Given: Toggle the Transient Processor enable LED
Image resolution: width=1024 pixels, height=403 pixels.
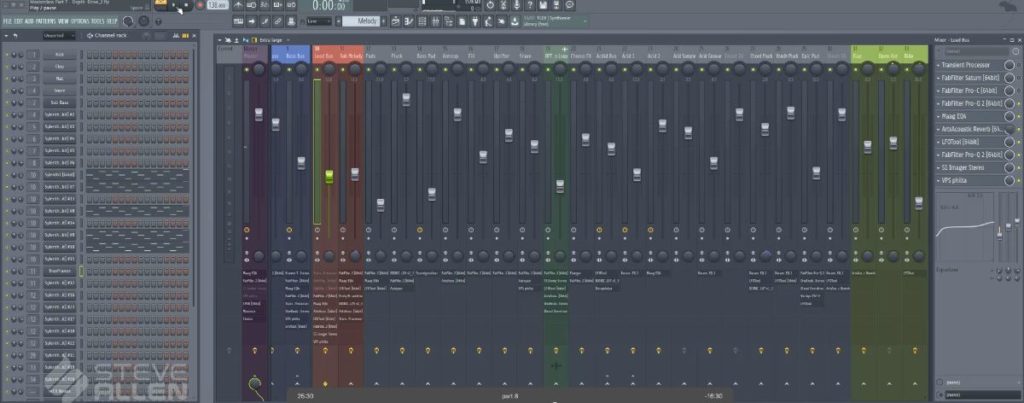Looking at the screenshot, I should pos(1019,65).
